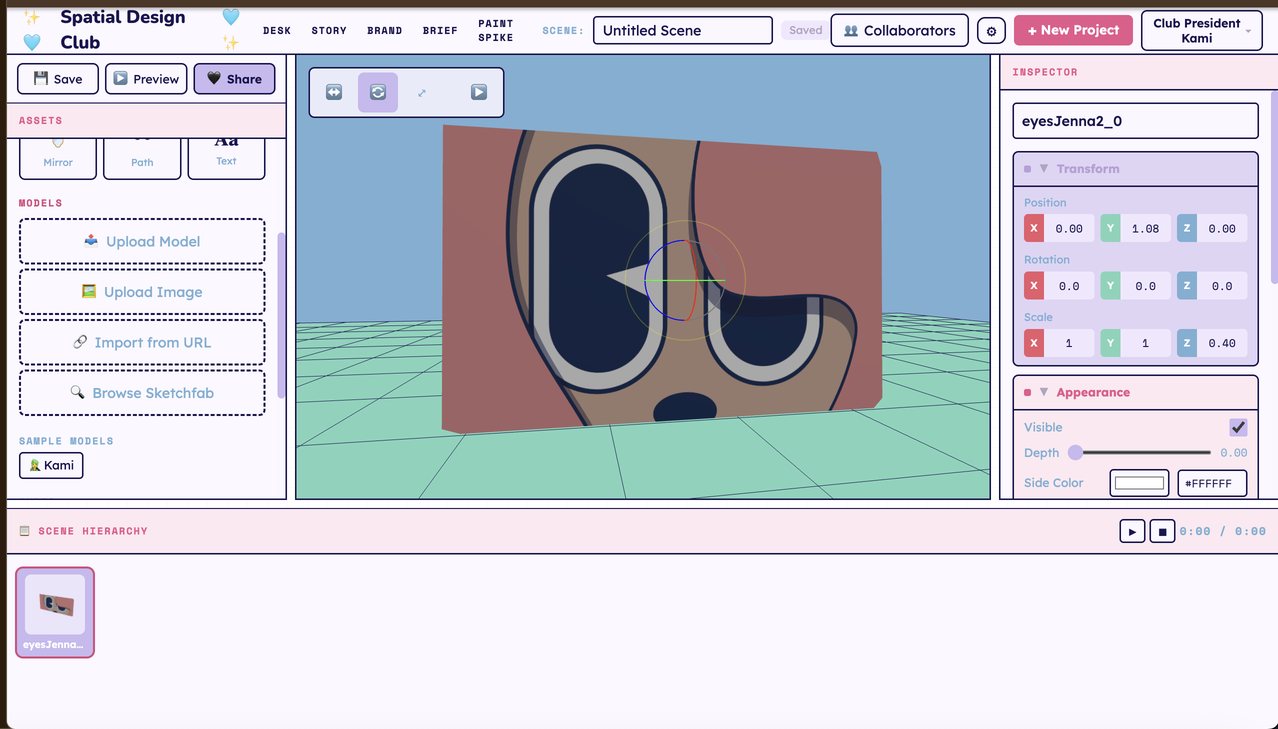Viewport: 1278px width, 729px height.
Task: Open the BRIEF tab
Action: (x=440, y=31)
